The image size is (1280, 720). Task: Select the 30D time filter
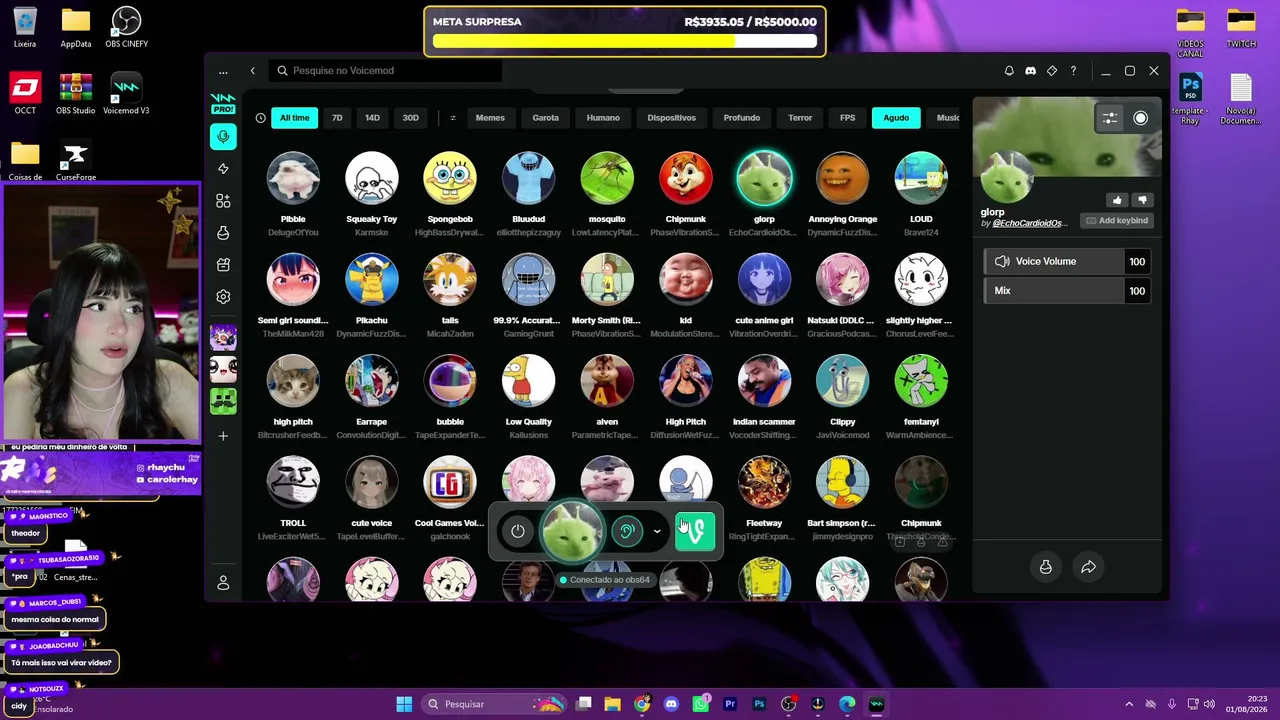point(410,118)
